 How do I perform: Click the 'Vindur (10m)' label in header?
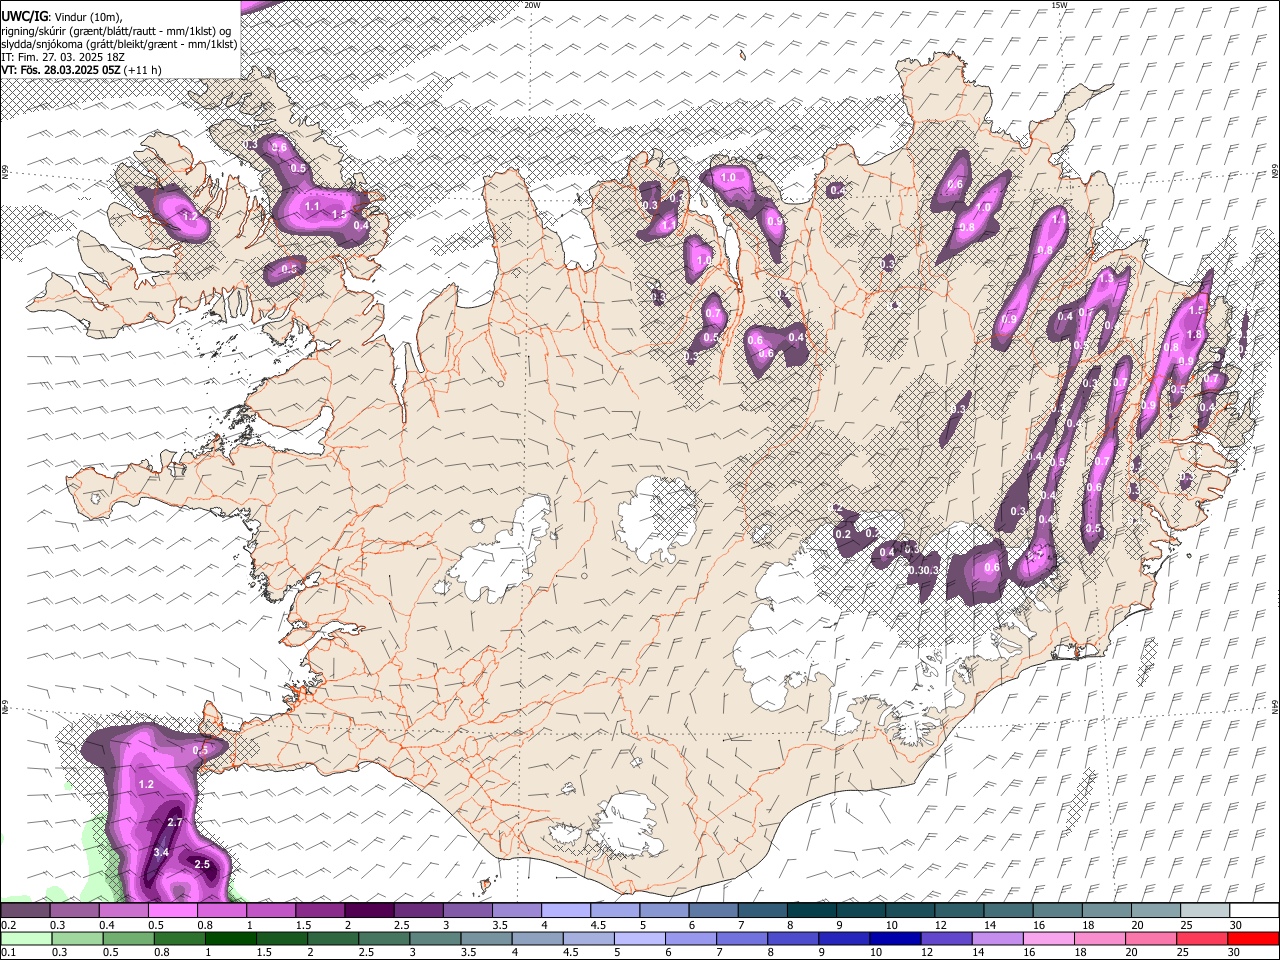tap(88, 17)
